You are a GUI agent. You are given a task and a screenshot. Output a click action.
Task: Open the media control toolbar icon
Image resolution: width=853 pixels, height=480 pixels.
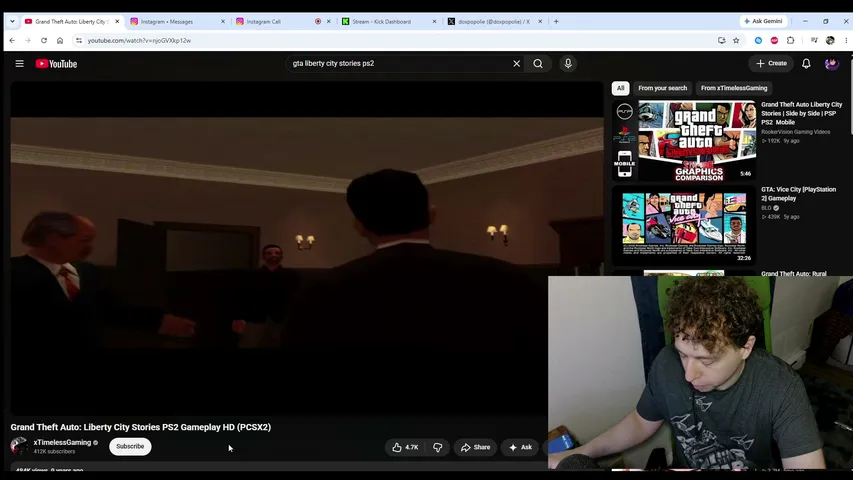814,40
